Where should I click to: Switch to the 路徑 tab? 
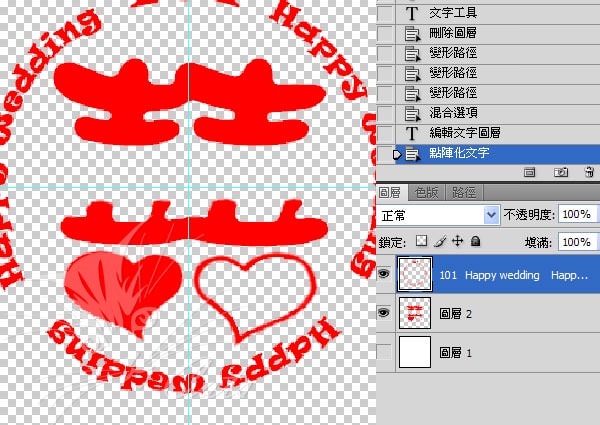pos(463,192)
